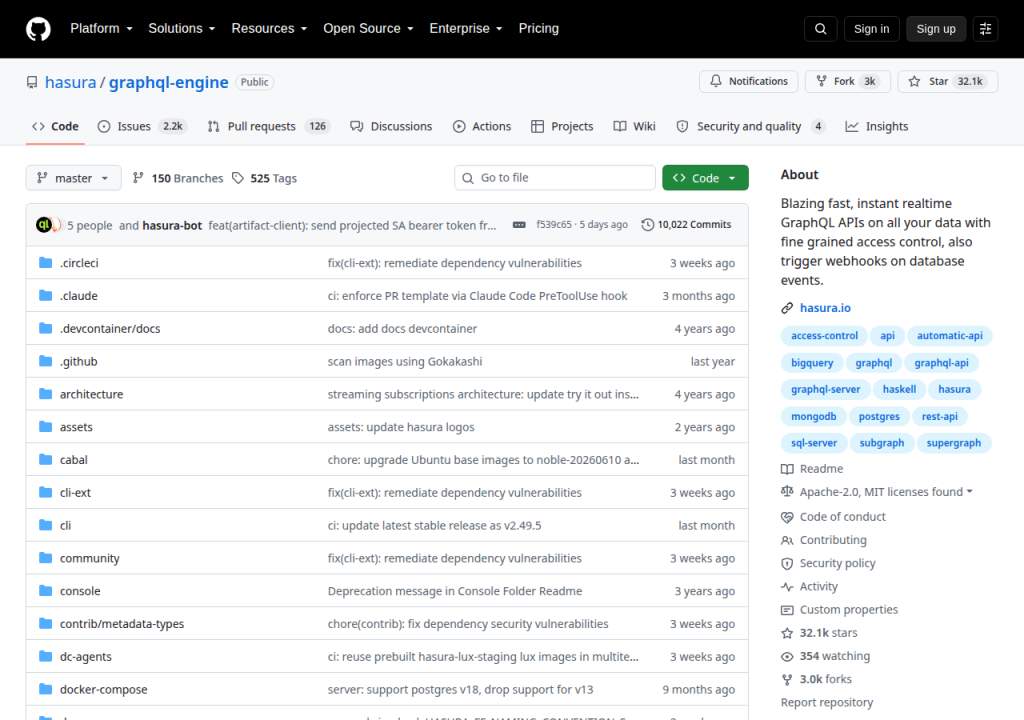Viewport: 1024px width, 720px height.
Task: Open the master branch selector
Action: coord(73,178)
